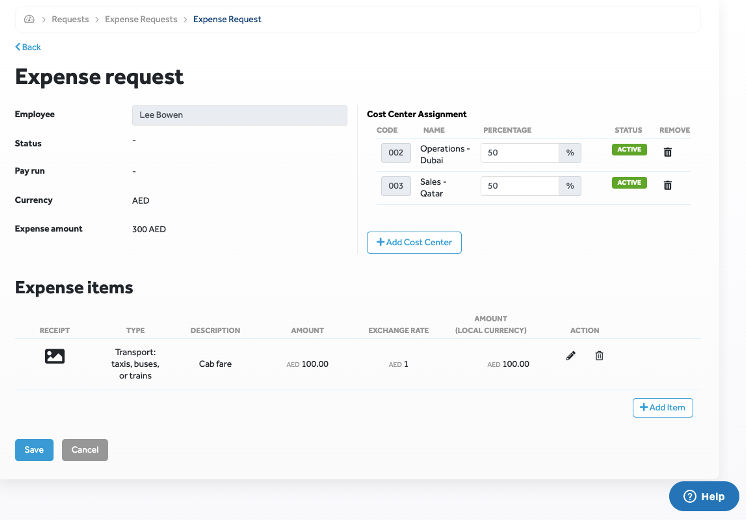Click the Back link
The image size is (746, 520).
(28, 47)
